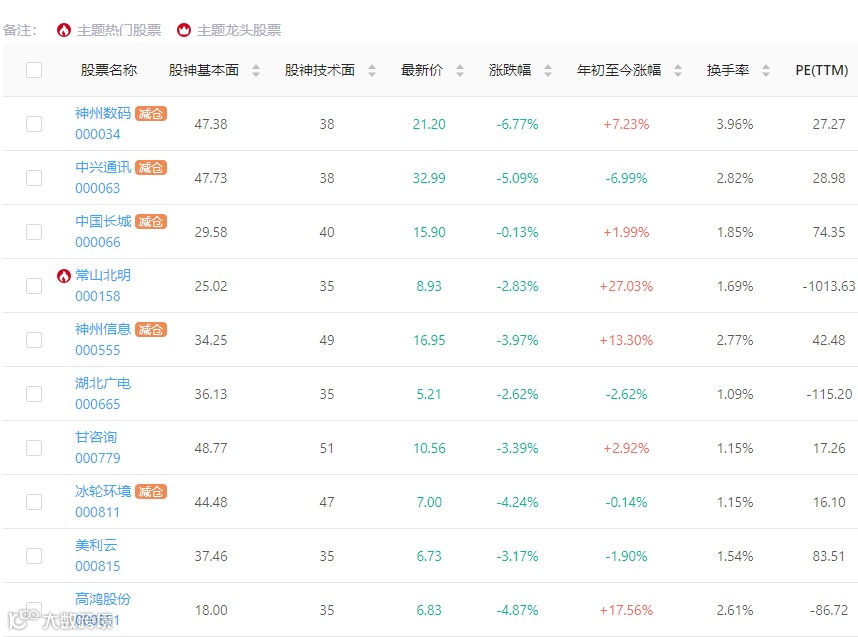
Task: Click stock code 000066
Action: pos(97,242)
